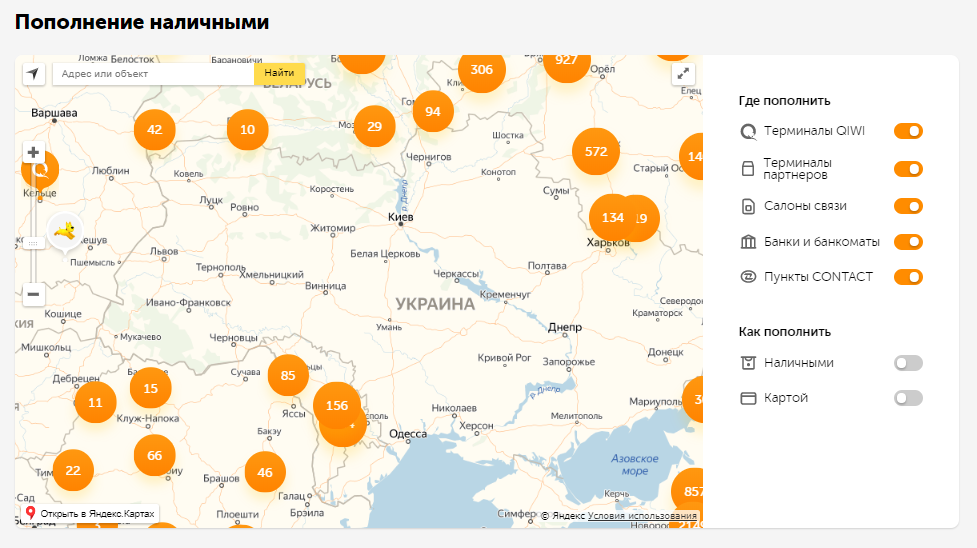Image resolution: width=977 pixels, height=548 pixels.
Task: Click the Картой label
Action: coord(786,398)
